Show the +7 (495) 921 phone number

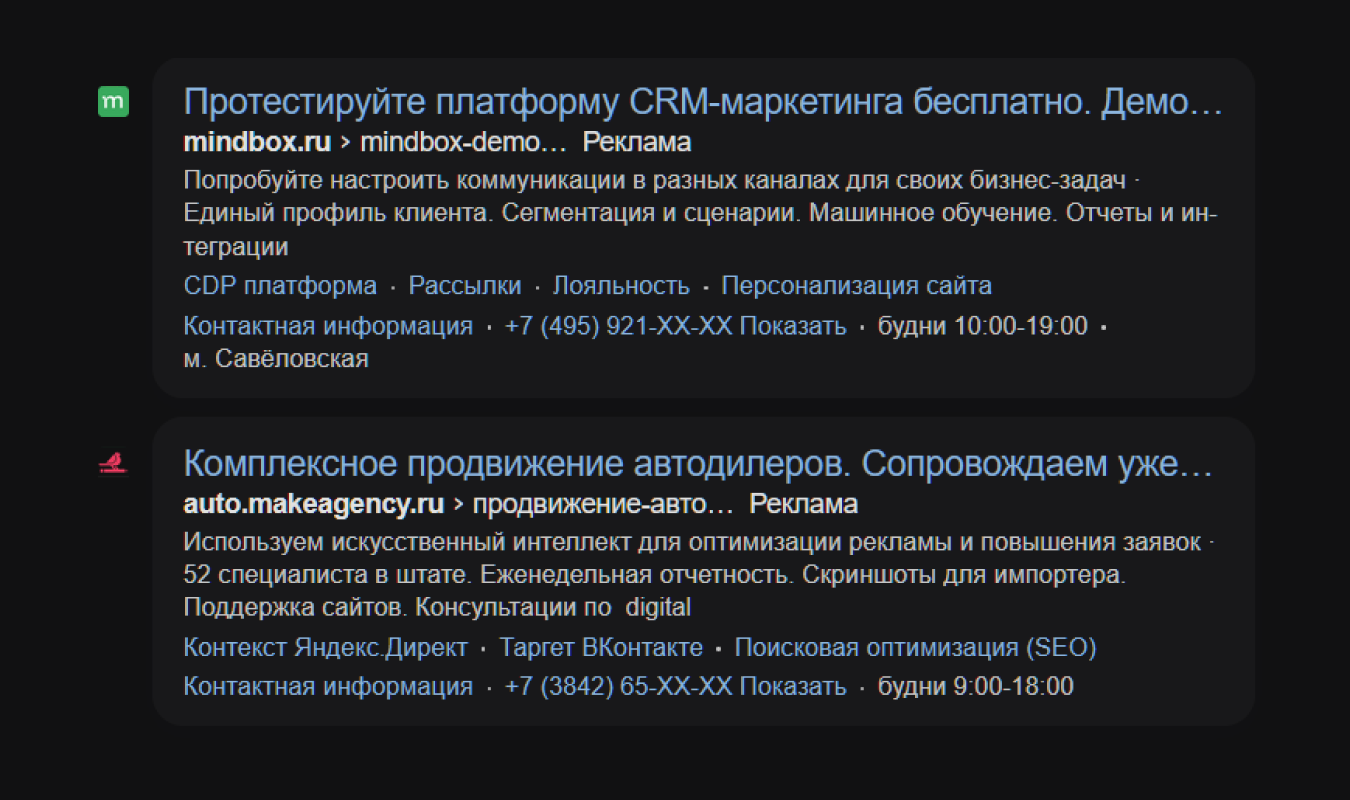click(675, 326)
